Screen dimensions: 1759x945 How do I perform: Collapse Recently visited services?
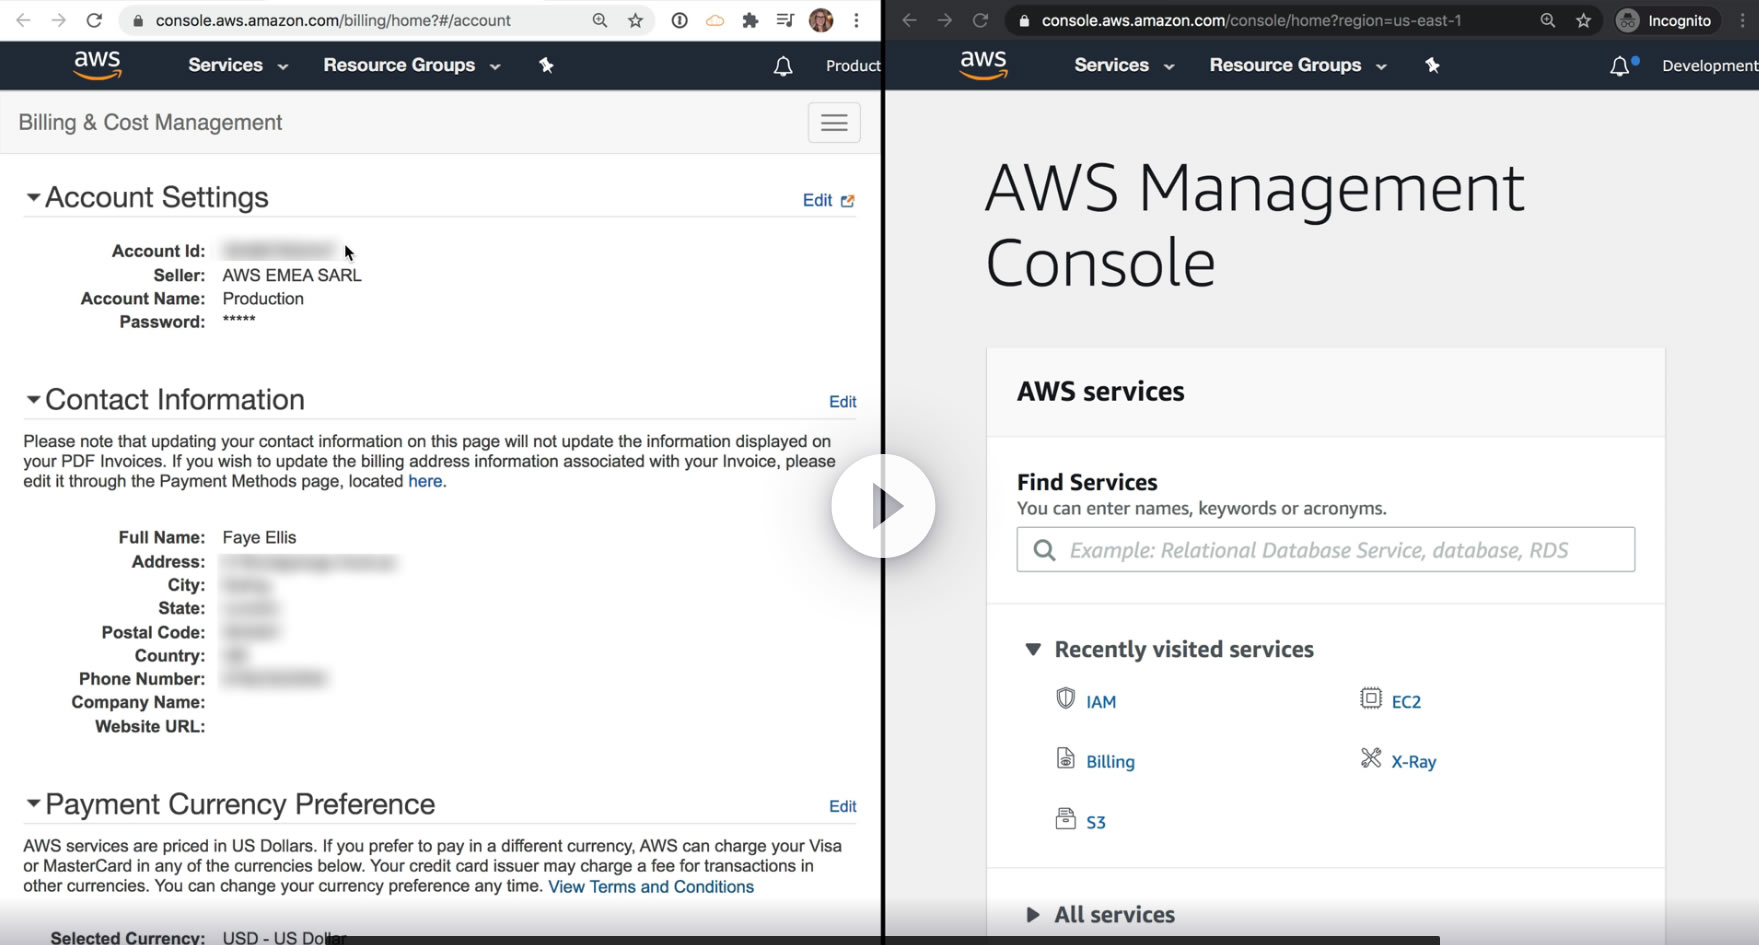[x=1033, y=649]
